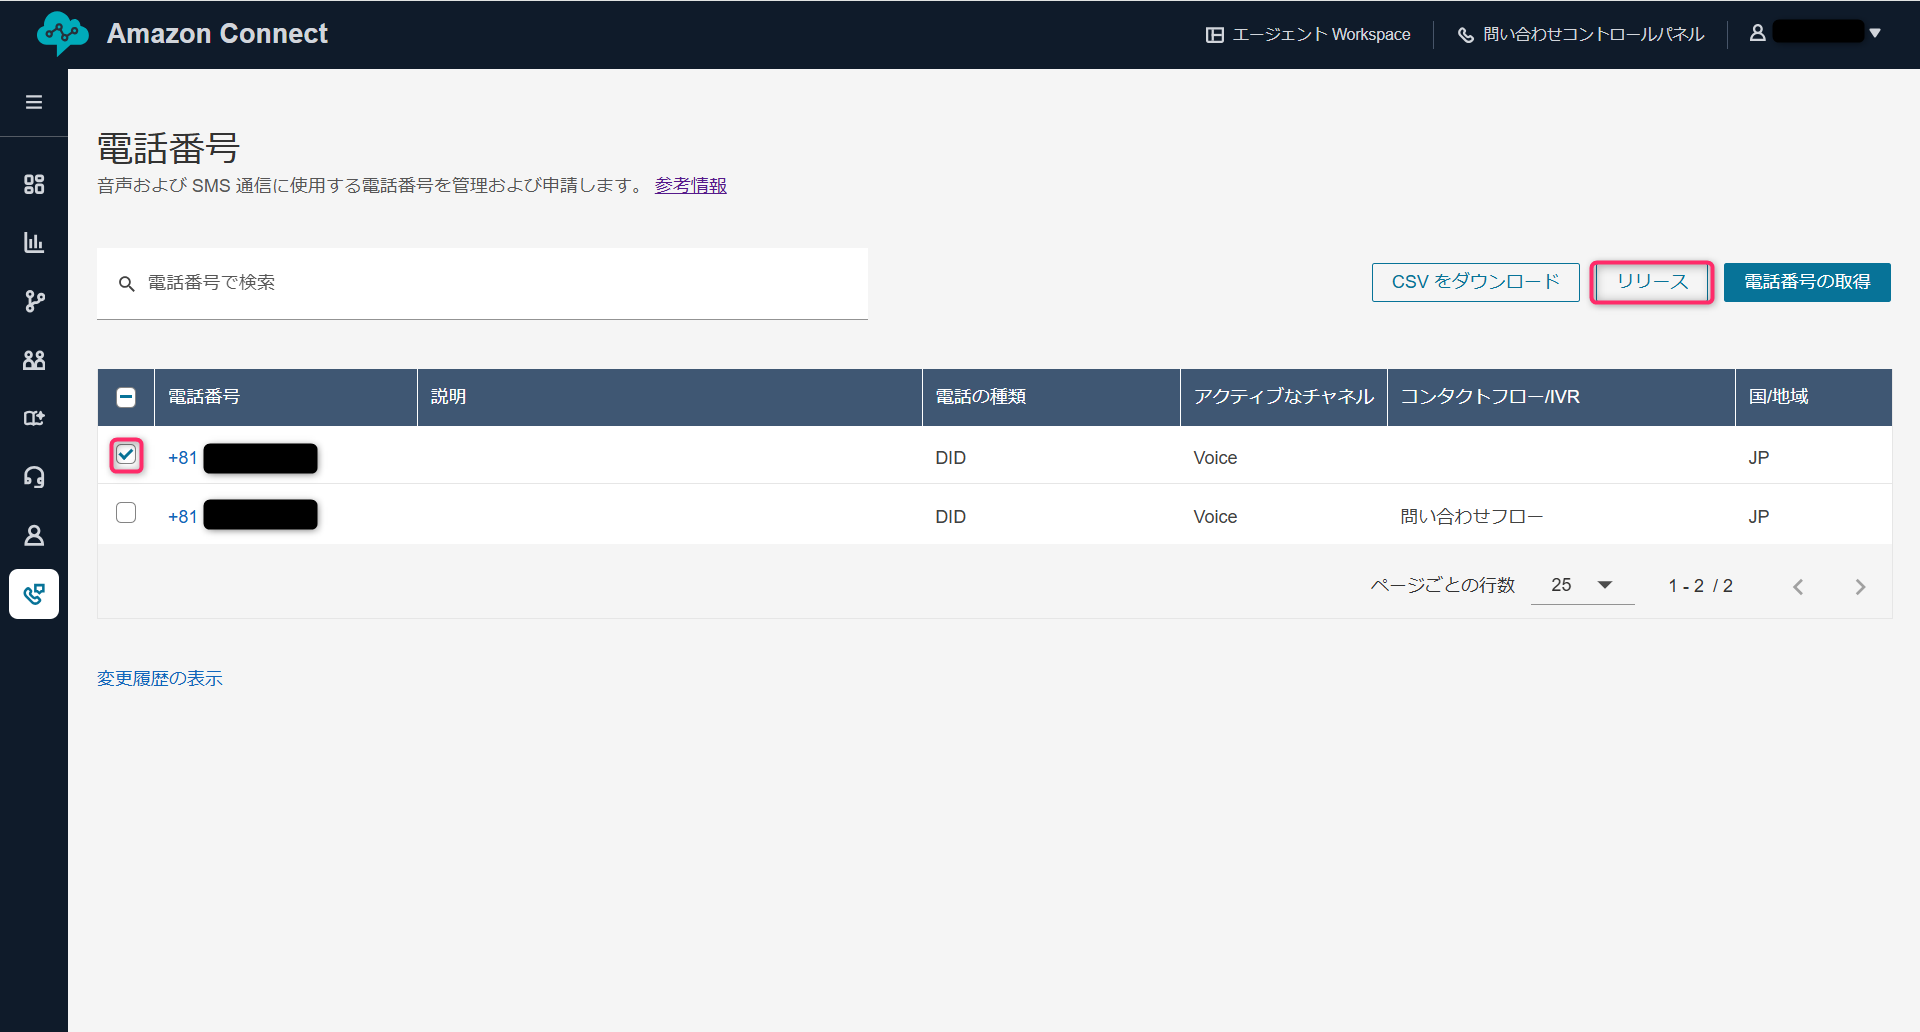The image size is (1920, 1032).
Task: Expand the rows per page dropdown
Action: (1582, 585)
